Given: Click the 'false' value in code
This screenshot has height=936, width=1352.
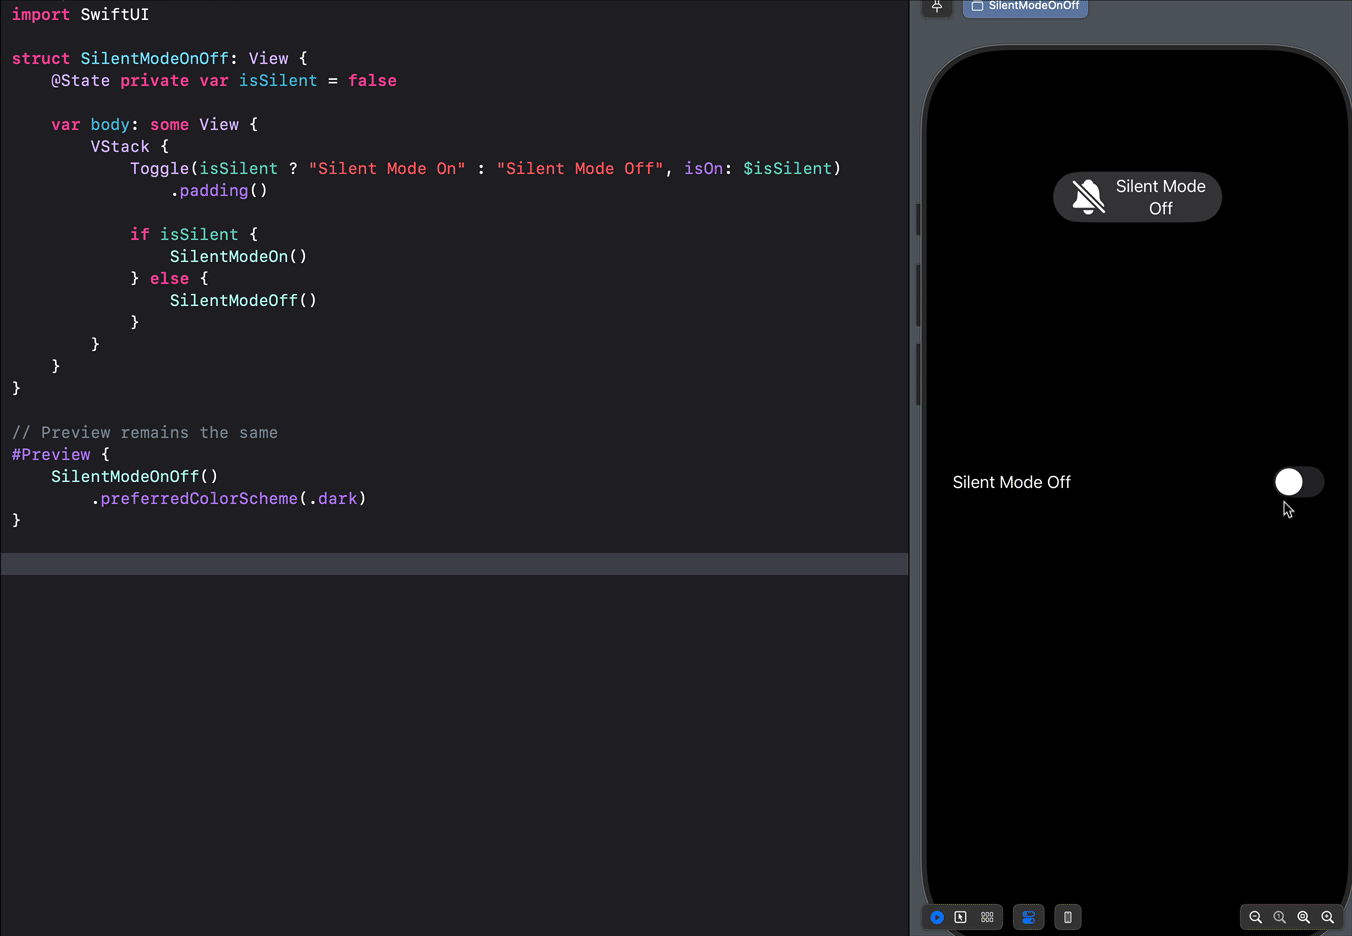Looking at the screenshot, I should coord(372,81).
